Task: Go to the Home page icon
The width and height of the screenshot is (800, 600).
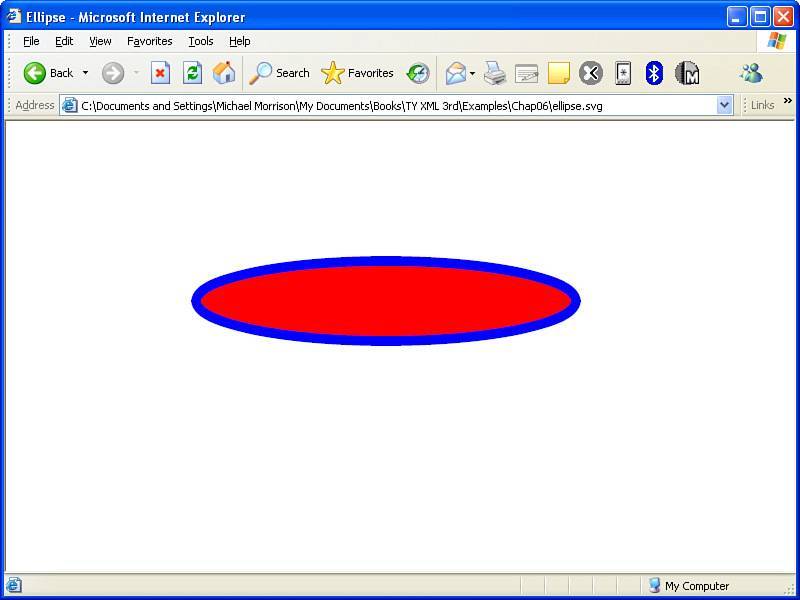Action: tap(224, 73)
